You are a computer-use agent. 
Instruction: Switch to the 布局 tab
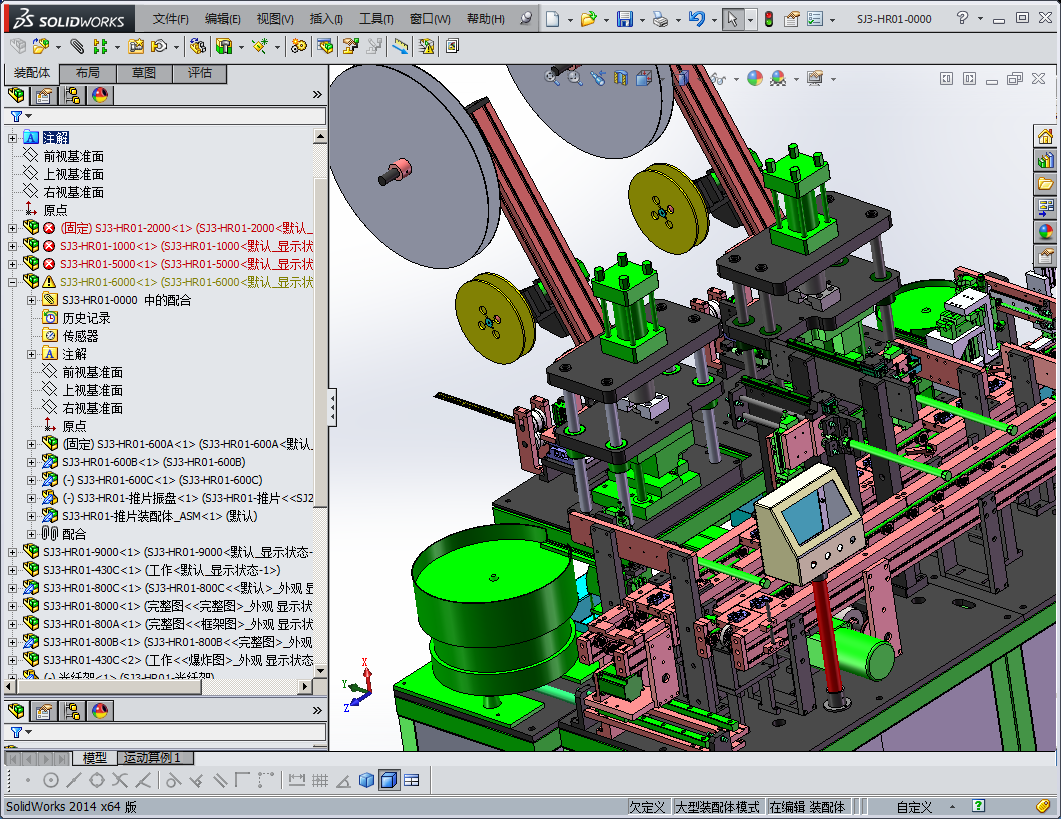87,73
